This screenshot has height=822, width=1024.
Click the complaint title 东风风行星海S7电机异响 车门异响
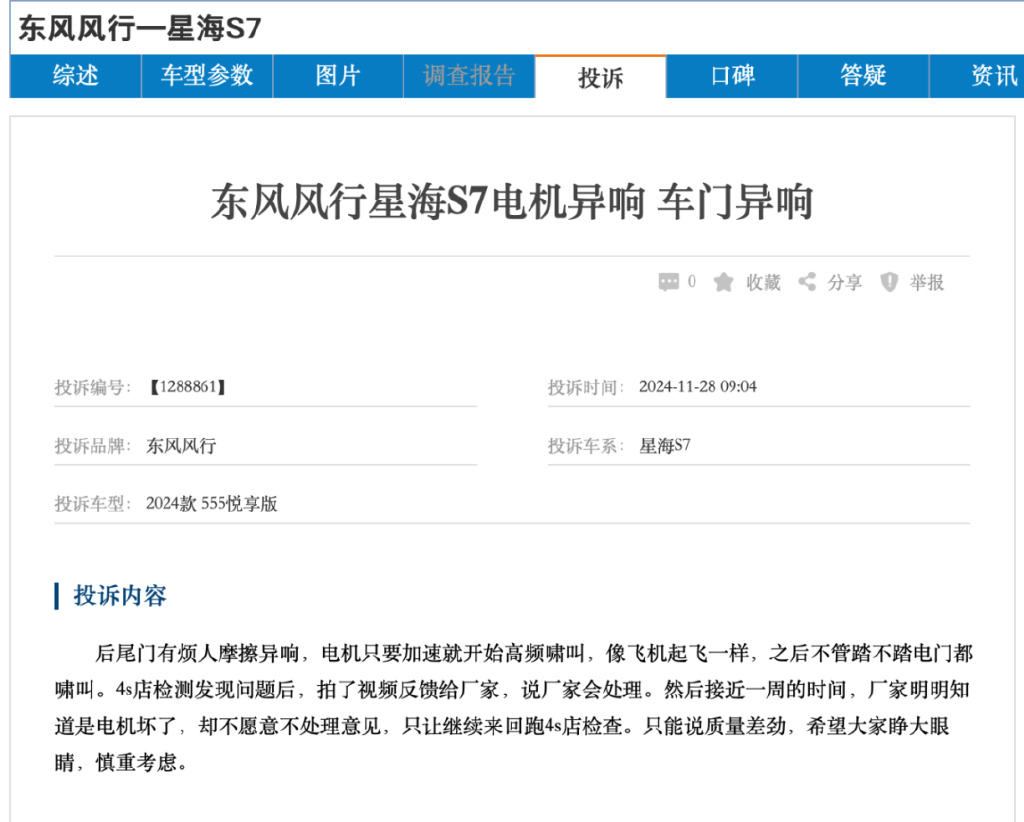click(x=512, y=202)
